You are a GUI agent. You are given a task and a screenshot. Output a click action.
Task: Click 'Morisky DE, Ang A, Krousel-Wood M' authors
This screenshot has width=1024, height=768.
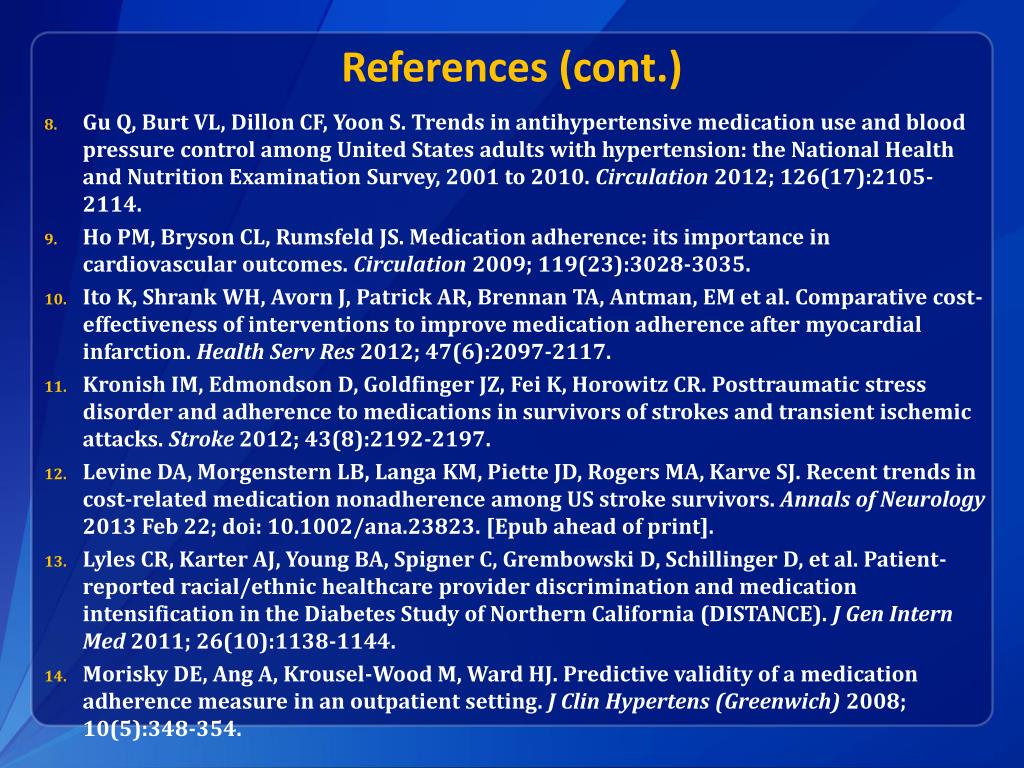click(268, 675)
